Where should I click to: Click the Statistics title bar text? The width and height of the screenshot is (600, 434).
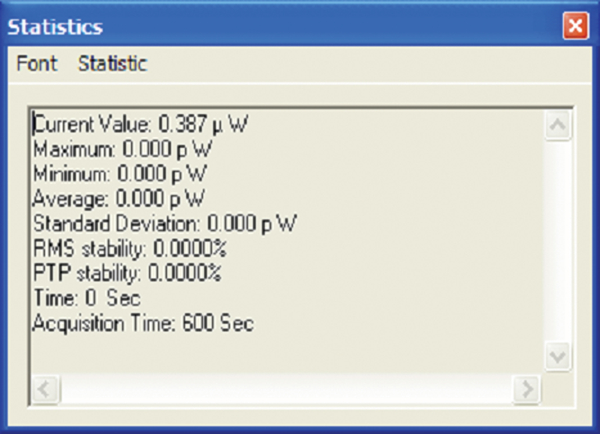coord(55,25)
